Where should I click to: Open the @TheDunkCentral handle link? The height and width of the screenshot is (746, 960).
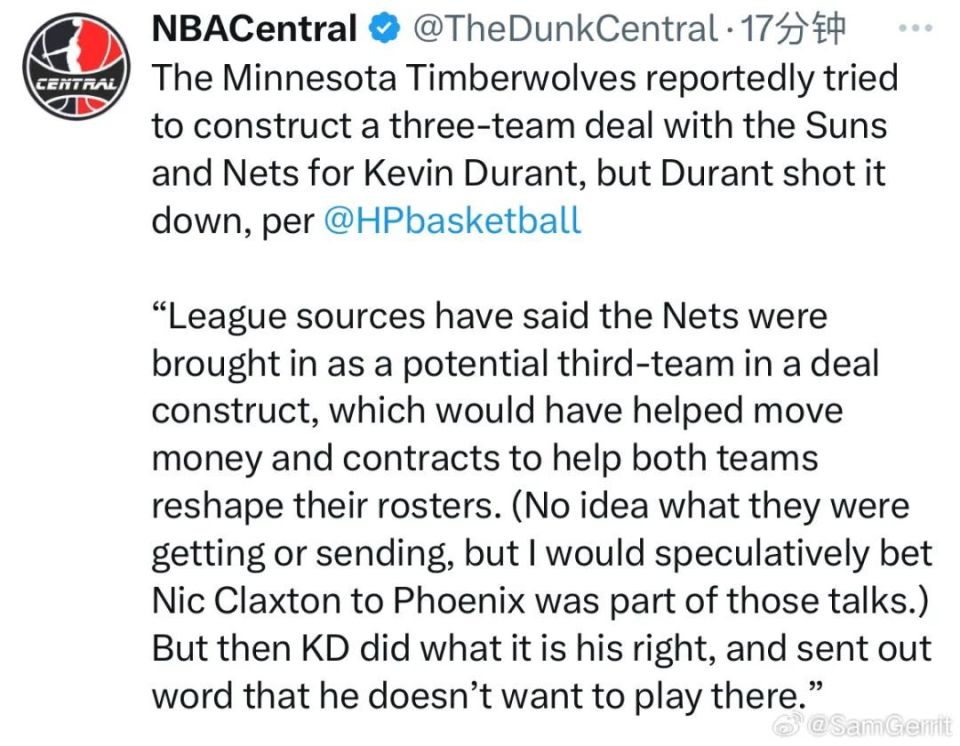[x=564, y=29]
